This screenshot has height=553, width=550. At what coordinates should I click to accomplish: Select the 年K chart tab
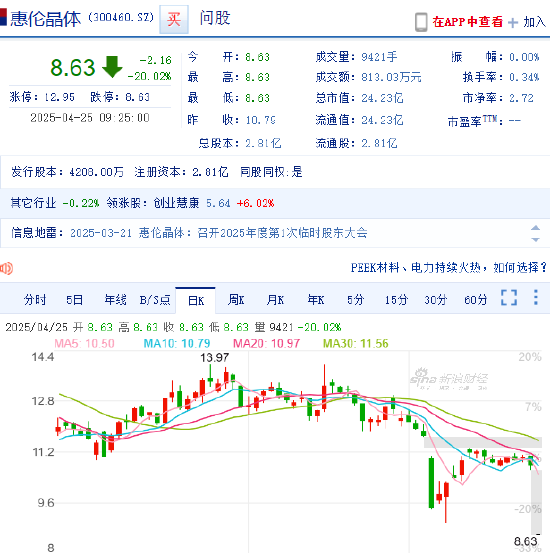(x=315, y=300)
